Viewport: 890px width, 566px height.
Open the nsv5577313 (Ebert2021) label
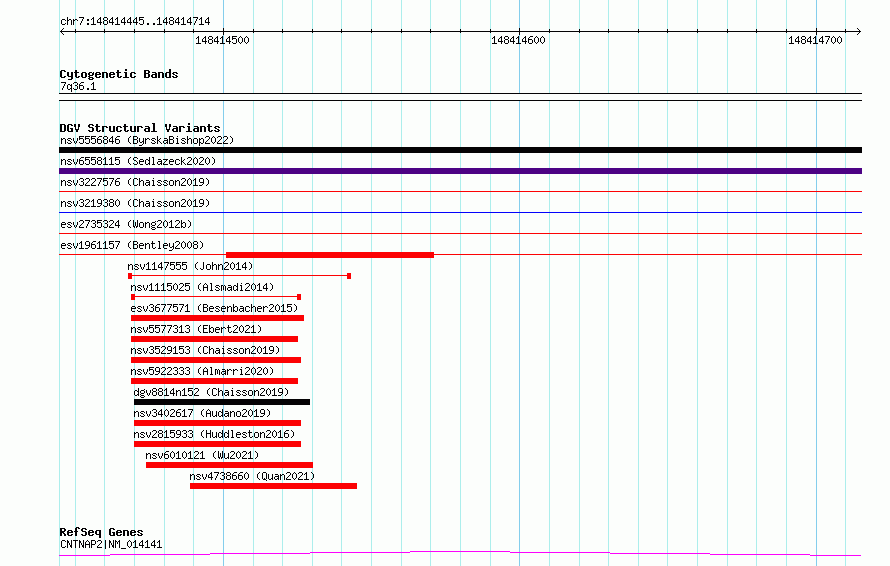point(196,329)
